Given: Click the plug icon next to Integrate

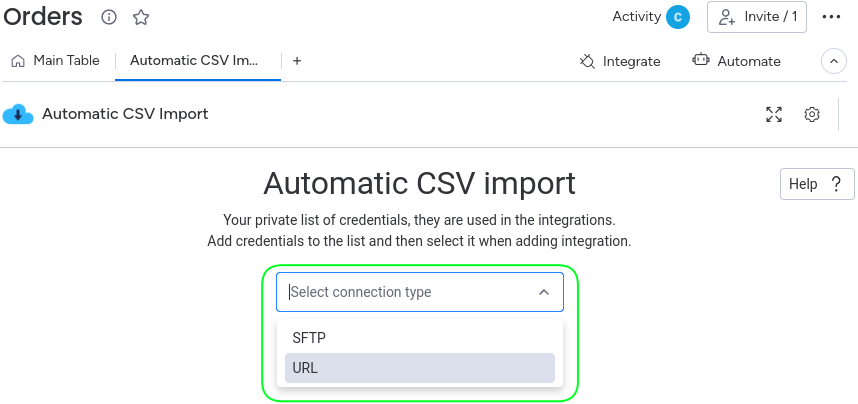Looking at the screenshot, I should tap(587, 61).
